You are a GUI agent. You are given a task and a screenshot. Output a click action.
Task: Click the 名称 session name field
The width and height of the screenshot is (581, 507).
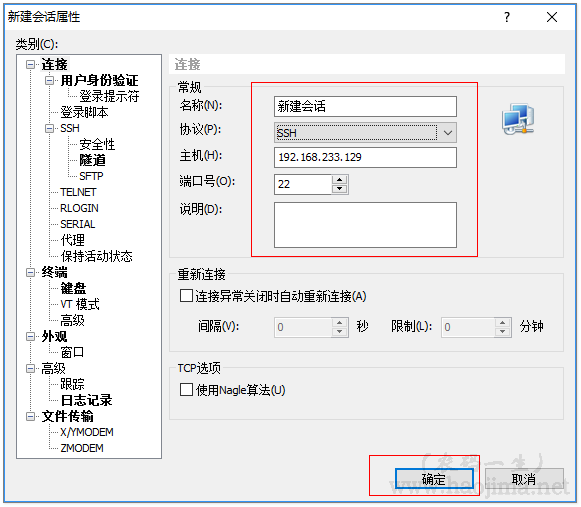pyautogui.click(x=365, y=106)
